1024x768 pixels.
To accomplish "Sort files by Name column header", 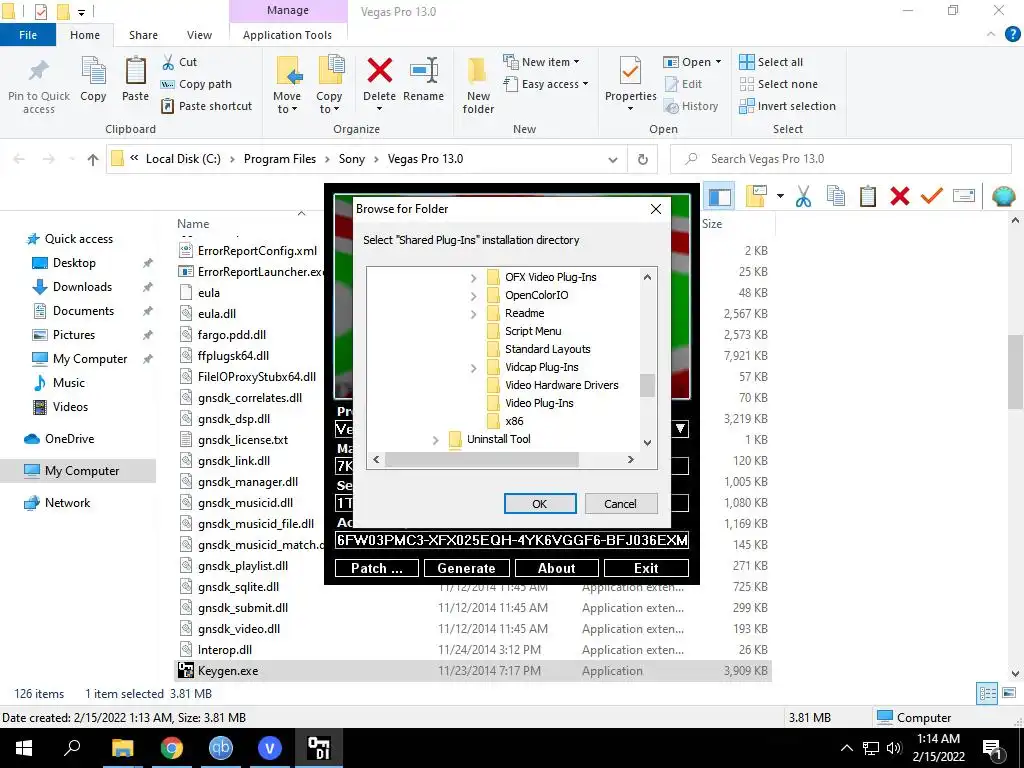I will click(193, 224).
